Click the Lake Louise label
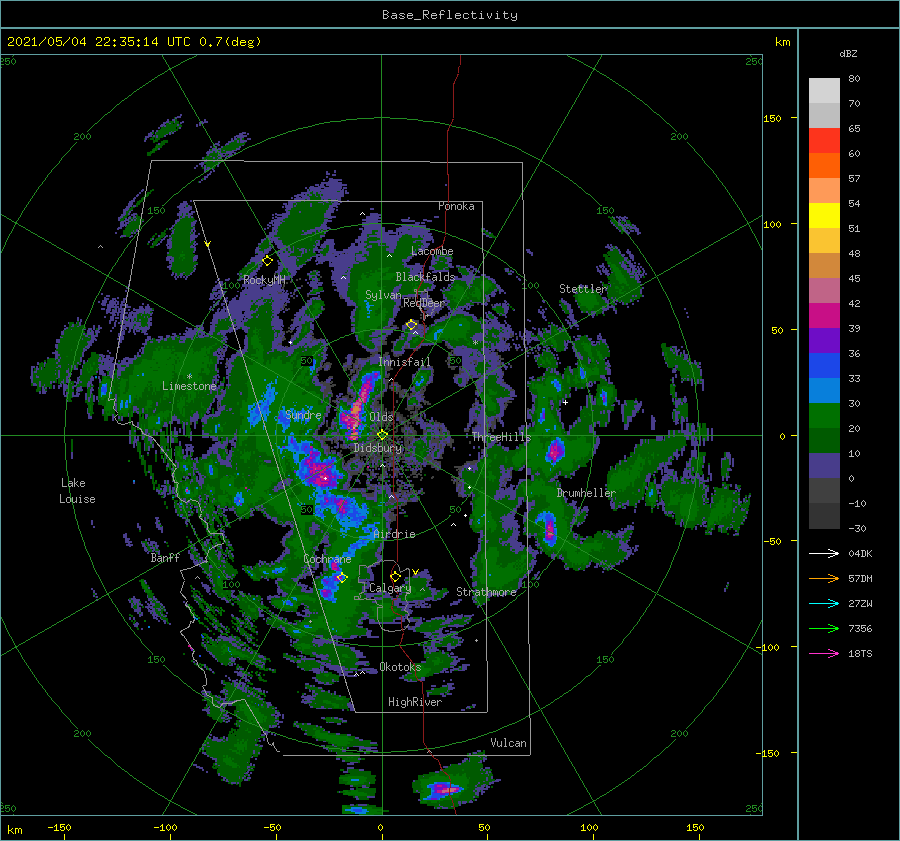The height and width of the screenshot is (841, 900). tap(77, 491)
